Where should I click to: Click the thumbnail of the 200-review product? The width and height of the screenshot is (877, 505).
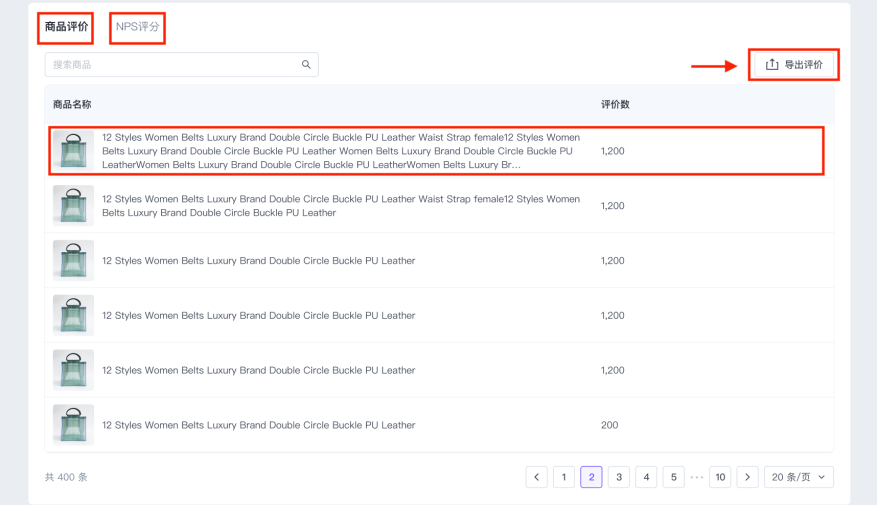73,425
